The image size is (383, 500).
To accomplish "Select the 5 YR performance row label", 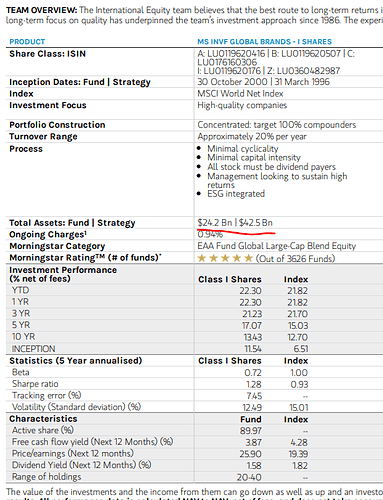I will click(x=21, y=325).
